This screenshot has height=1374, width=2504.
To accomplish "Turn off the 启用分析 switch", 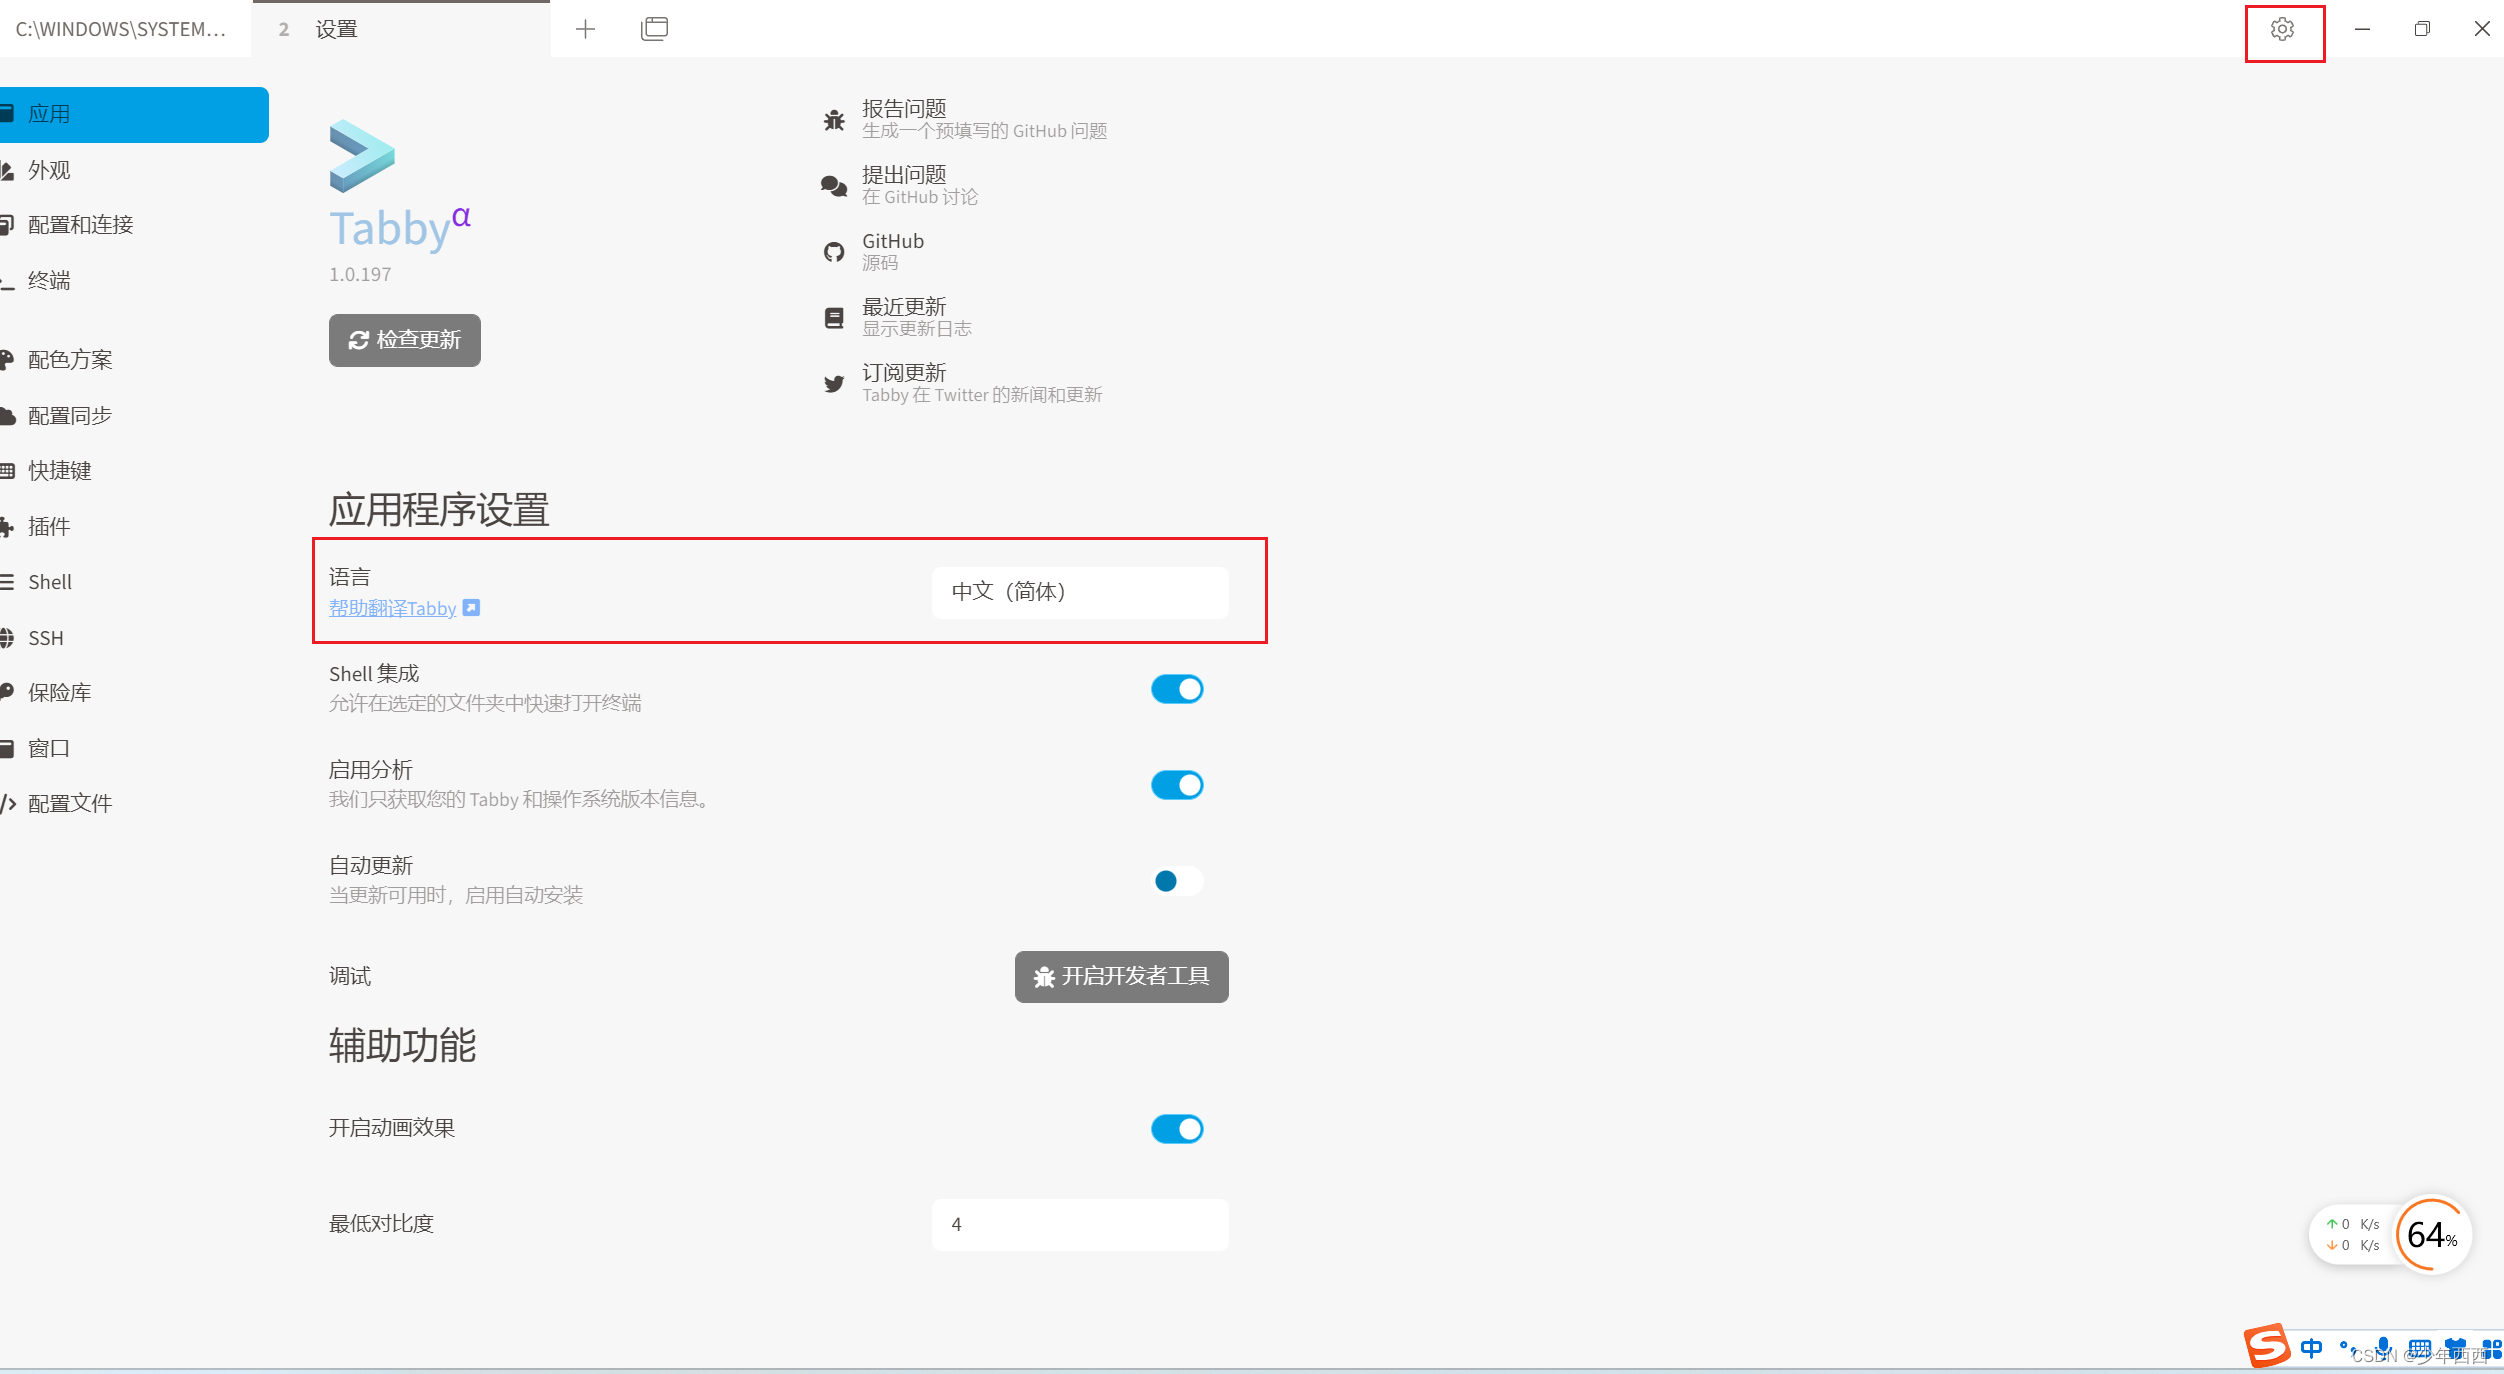I will [1177, 785].
